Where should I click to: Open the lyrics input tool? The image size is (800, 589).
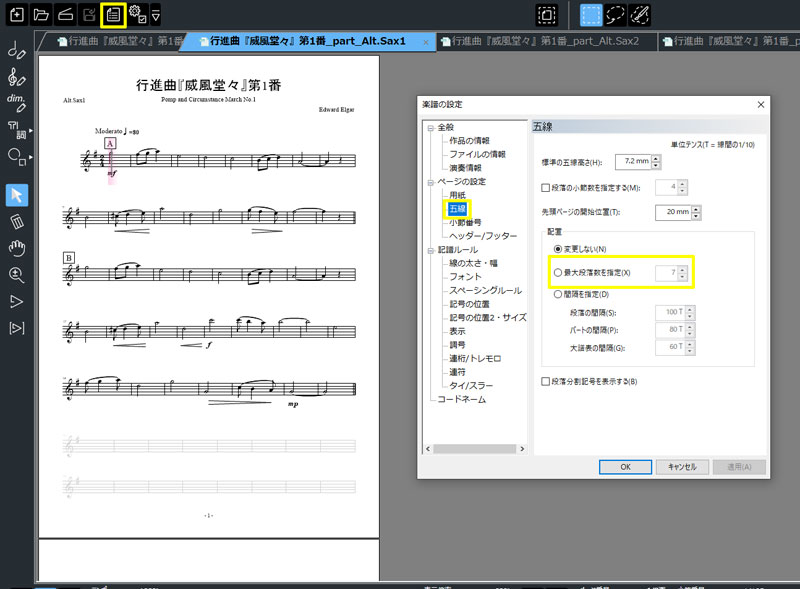coord(16,129)
